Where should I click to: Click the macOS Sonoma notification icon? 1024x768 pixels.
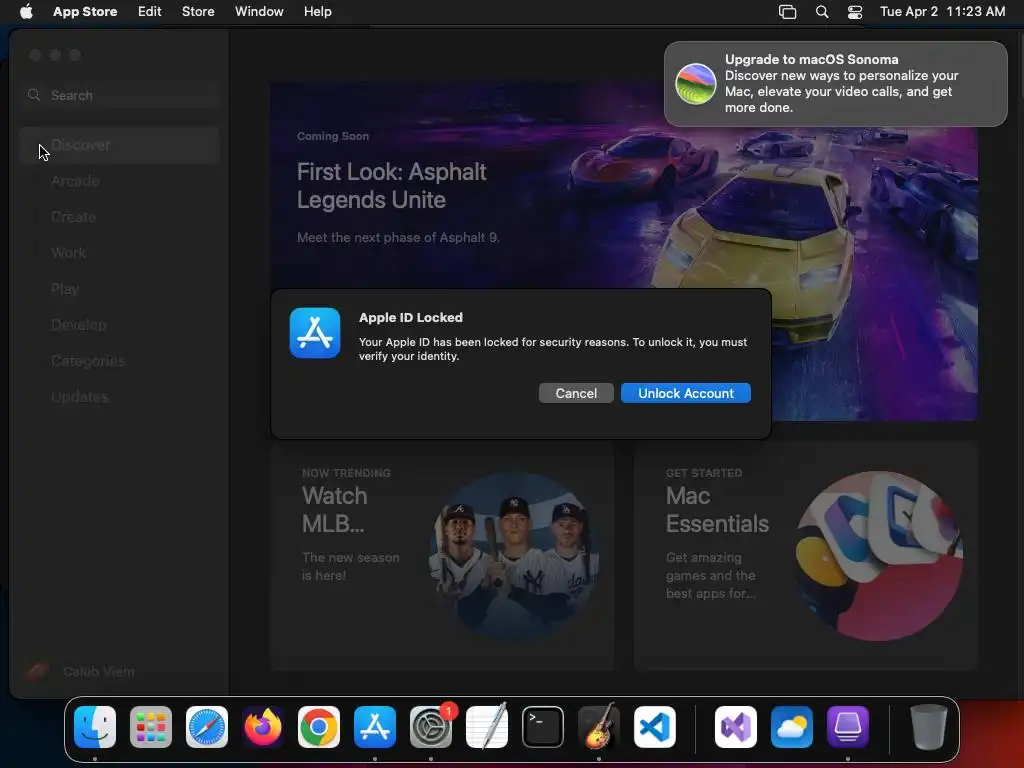pyautogui.click(x=696, y=84)
